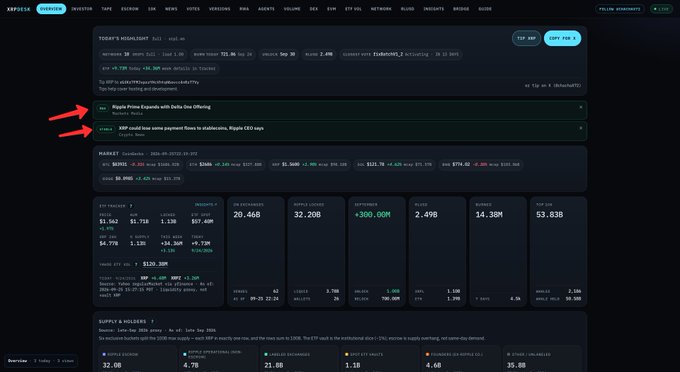The height and width of the screenshot is (372, 680).
Task: Click the Overview views counter badge
Action: coord(41,361)
